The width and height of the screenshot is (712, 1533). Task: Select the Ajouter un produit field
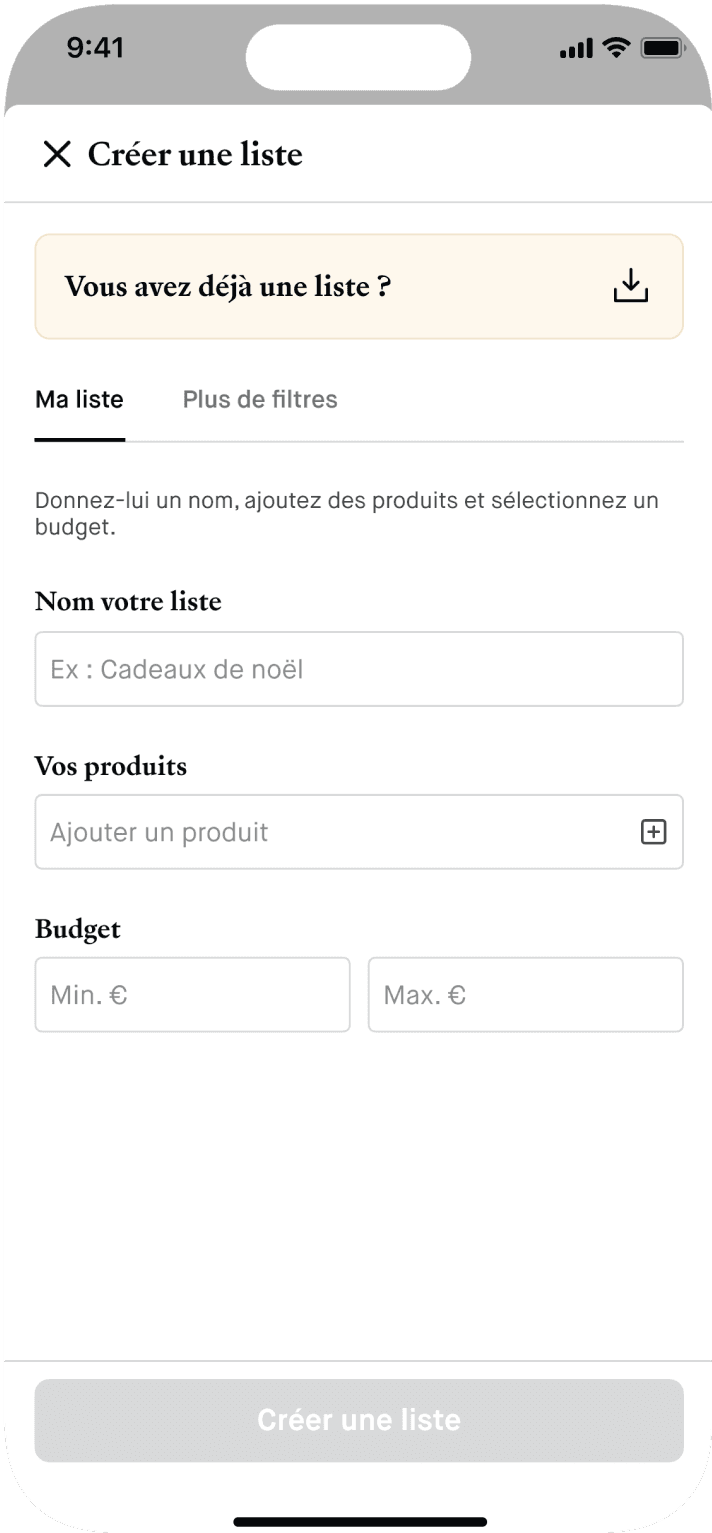(330, 832)
